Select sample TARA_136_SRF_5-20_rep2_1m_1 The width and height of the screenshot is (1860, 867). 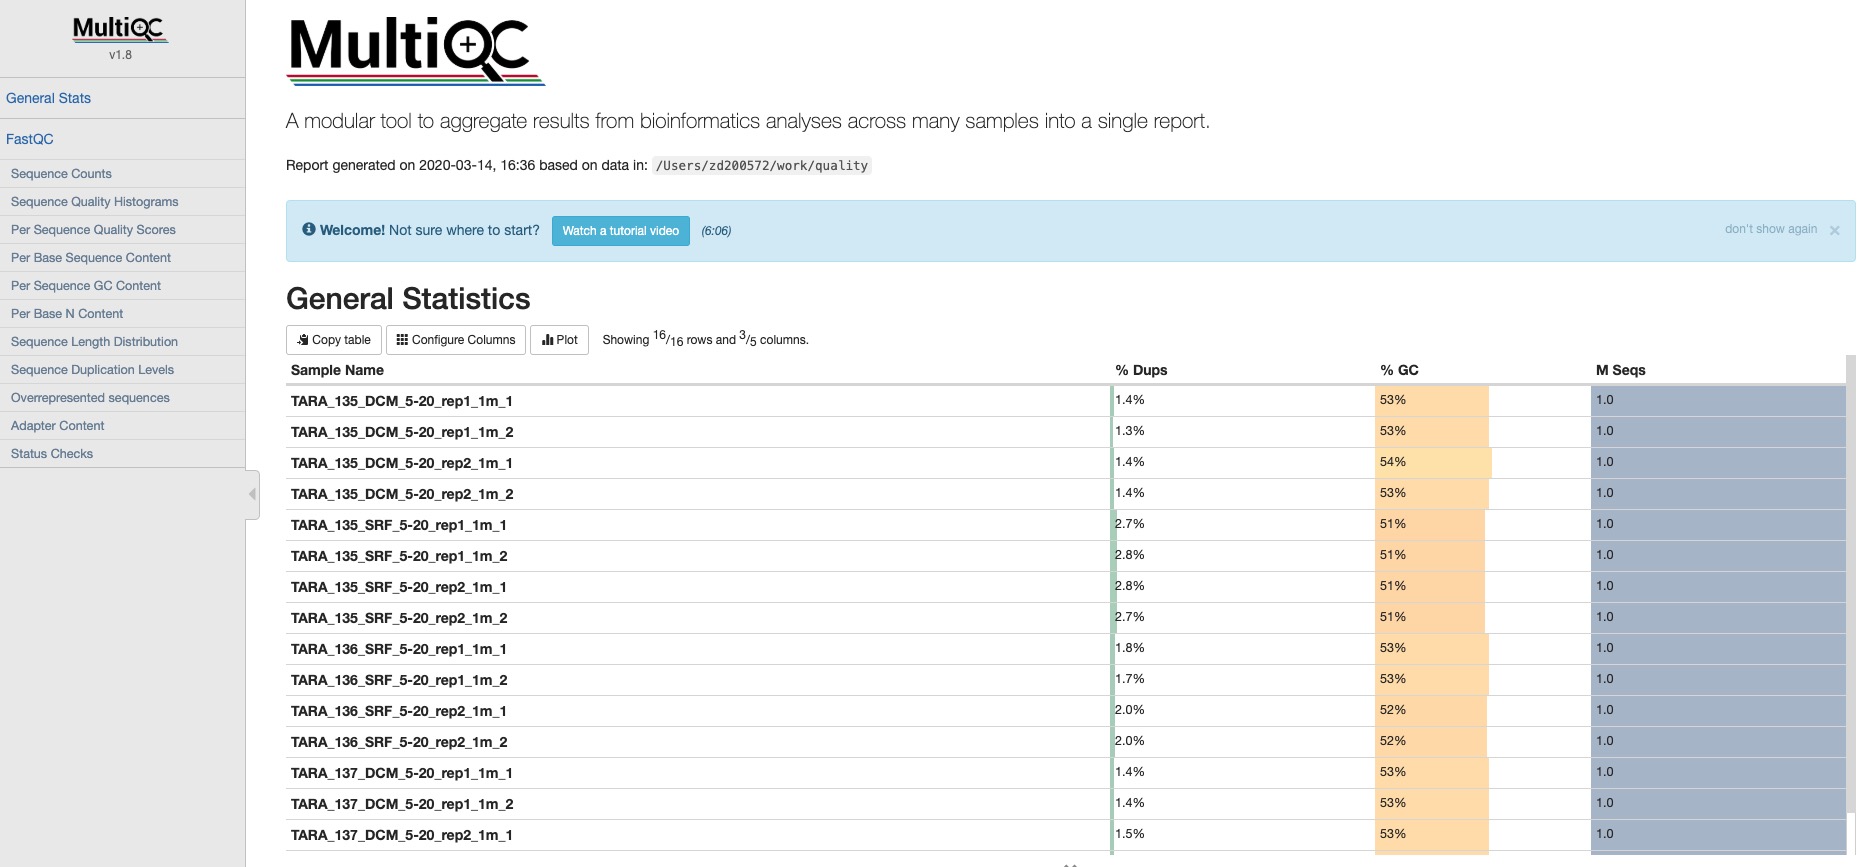pyautogui.click(x=399, y=711)
